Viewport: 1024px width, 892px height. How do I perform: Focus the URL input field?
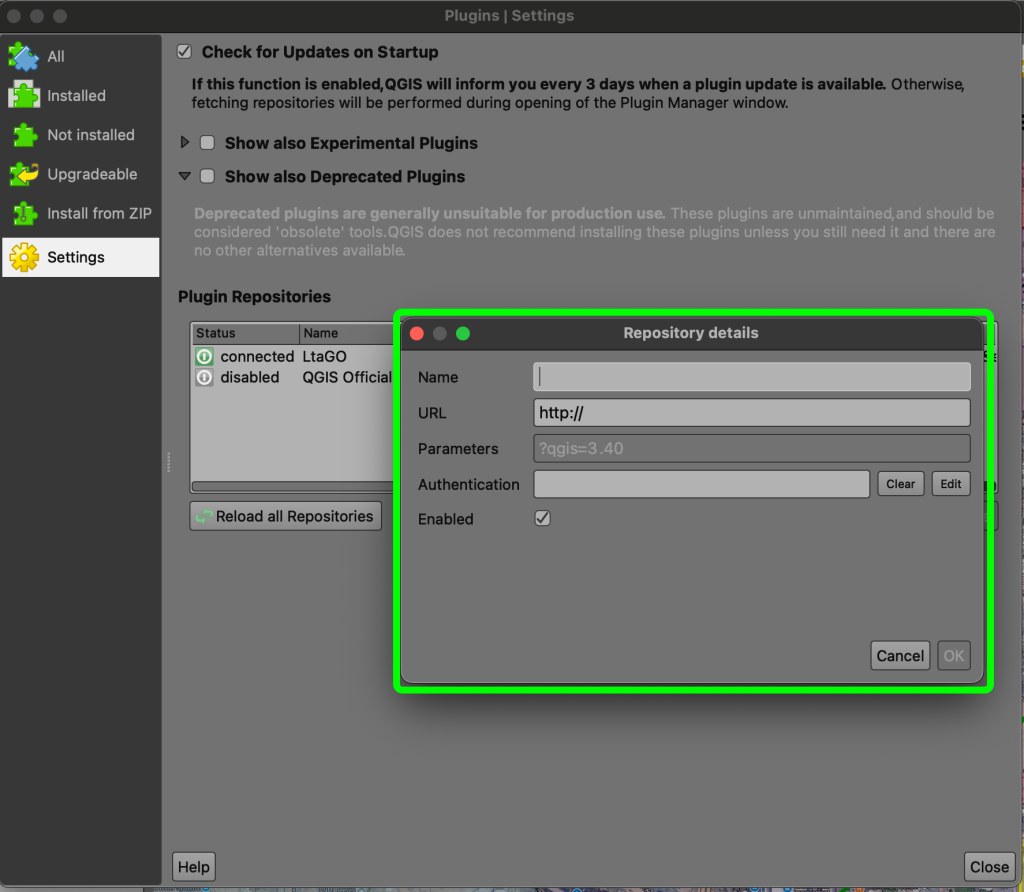pyautogui.click(x=751, y=413)
